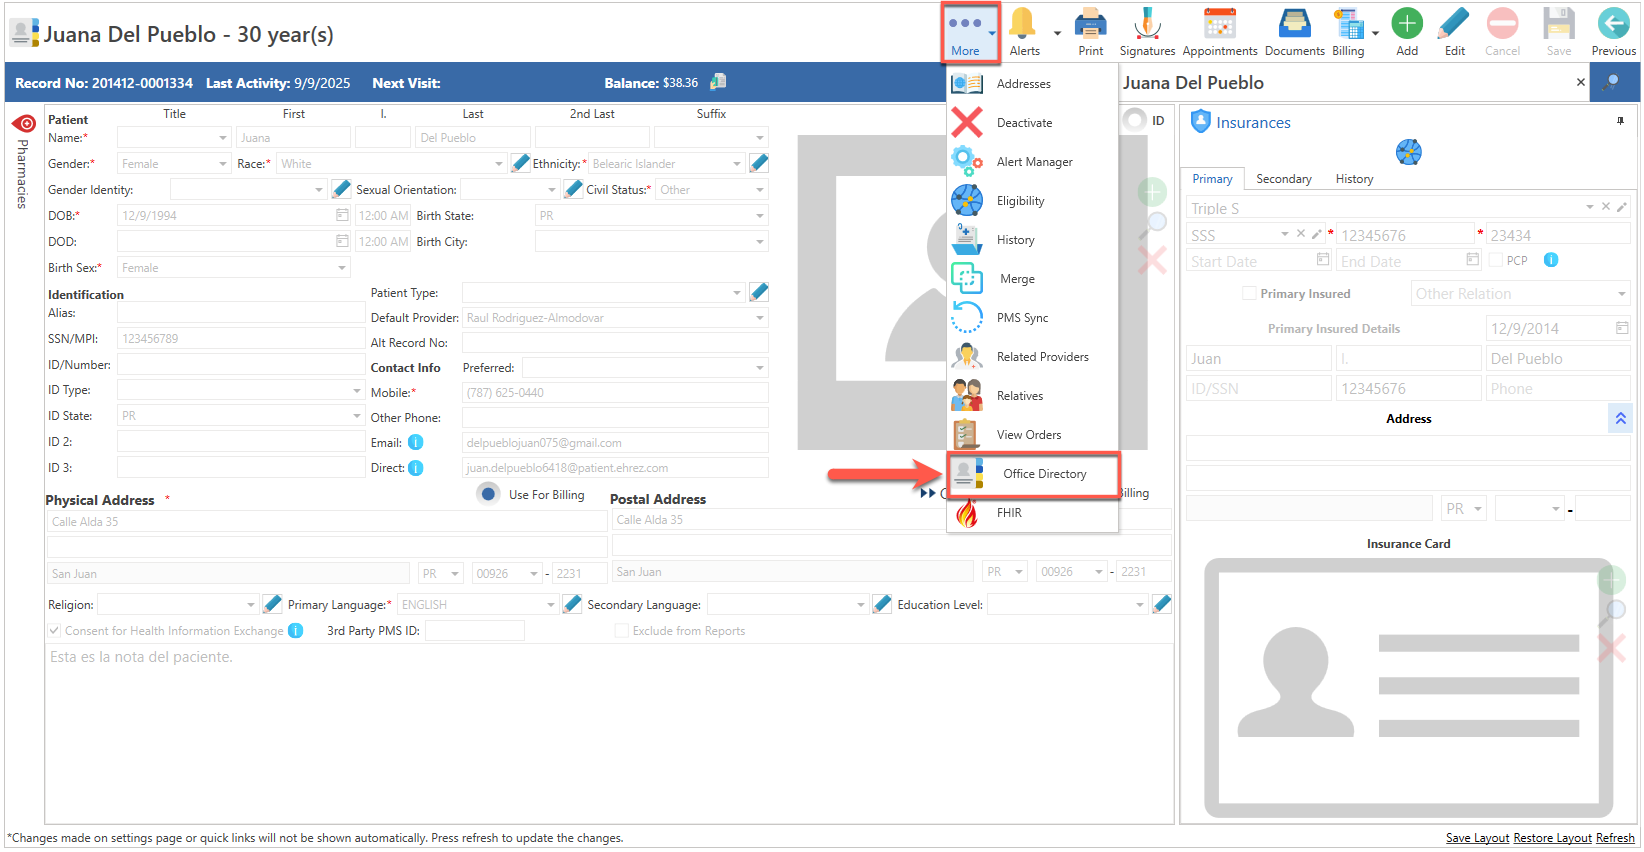Click the SSN/MPI input field

tap(241, 338)
